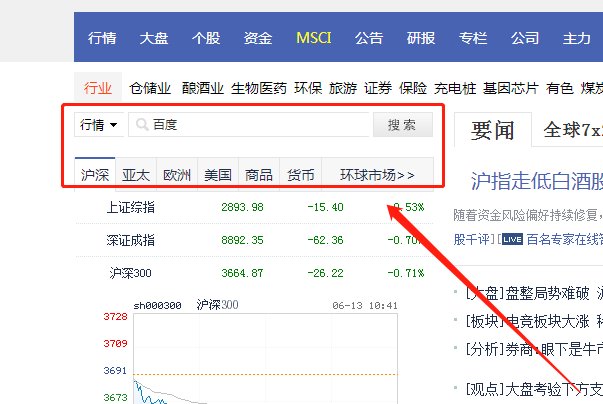The width and height of the screenshot is (603, 404).
Task: Open the 仓储业 industry link
Action: pyautogui.click(x=150, y=88)
